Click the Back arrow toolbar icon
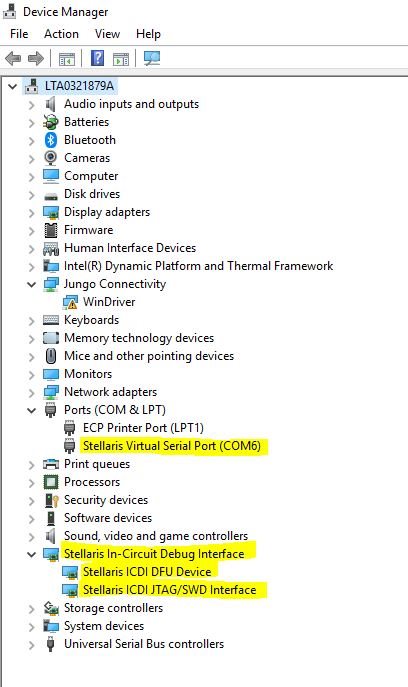Viewport: 408px width, 687px height. (x=14, y=58)
